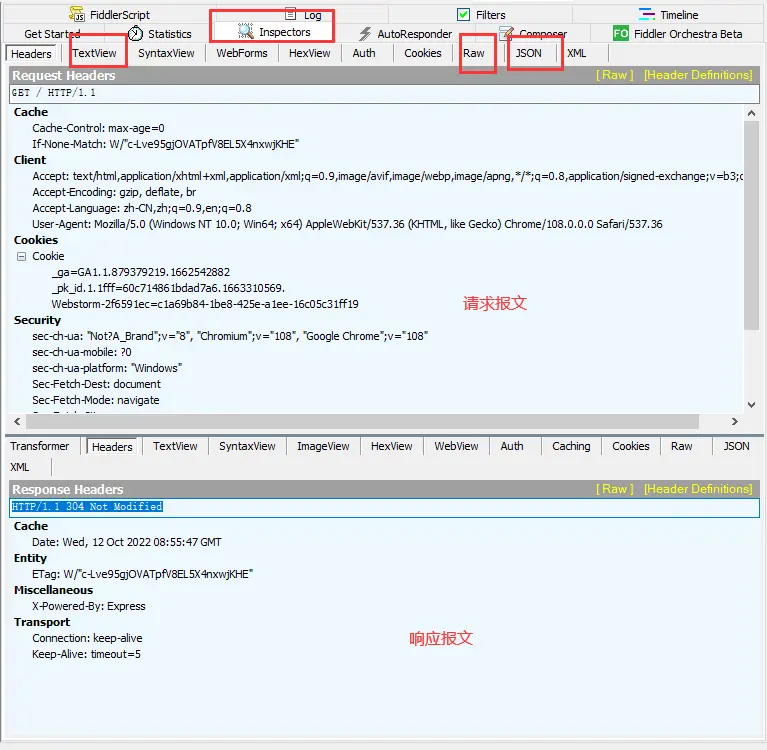Open Header Definitions link in Response Headers
The width and height of the screenshot is (767, 750).
pyautogui.click(x=698, y=489)
